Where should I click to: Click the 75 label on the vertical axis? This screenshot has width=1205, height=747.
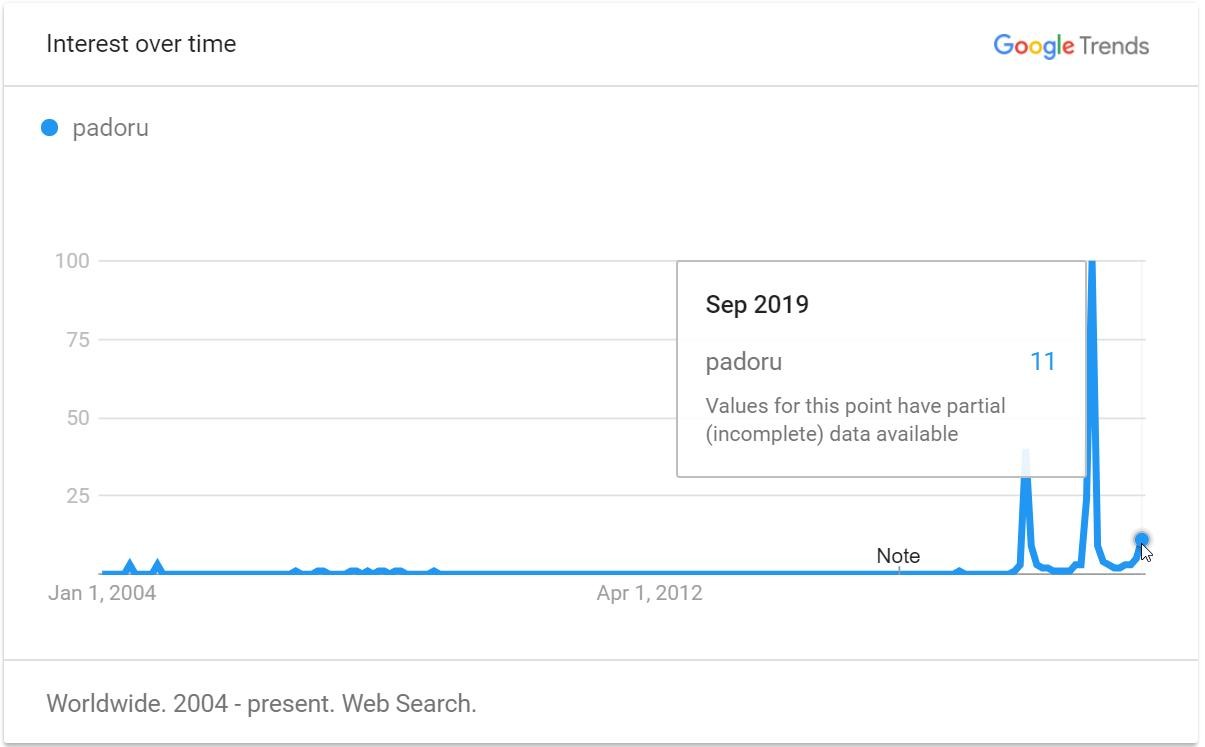coord(78,340)
